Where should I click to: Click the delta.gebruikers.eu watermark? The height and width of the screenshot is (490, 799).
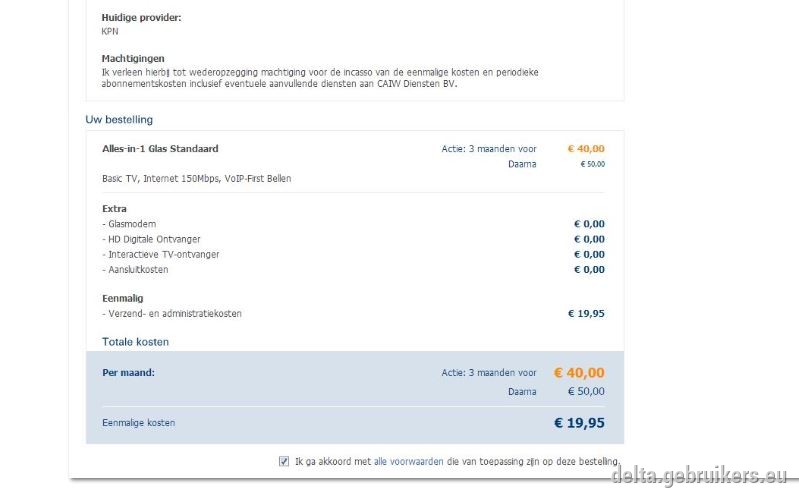[699, 475]
